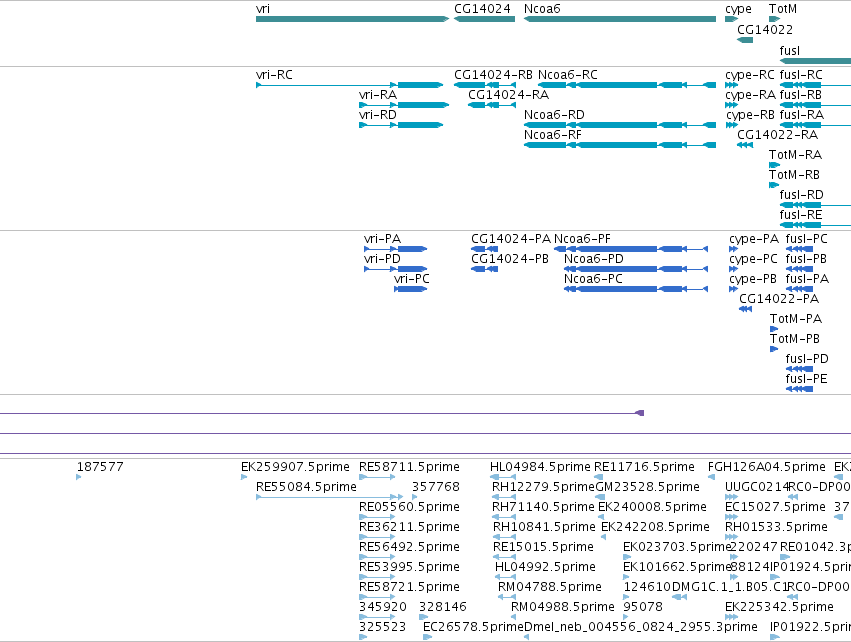
Task: Select the CG14024-RA transcript glyph
Action: [492, 105]
